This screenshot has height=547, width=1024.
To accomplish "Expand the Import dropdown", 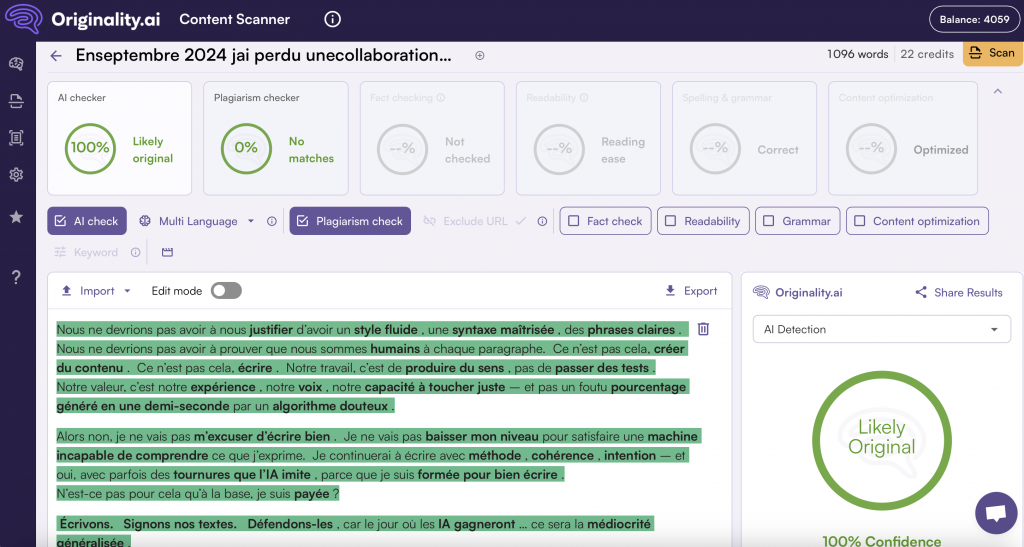I will (x=127, y=291).
